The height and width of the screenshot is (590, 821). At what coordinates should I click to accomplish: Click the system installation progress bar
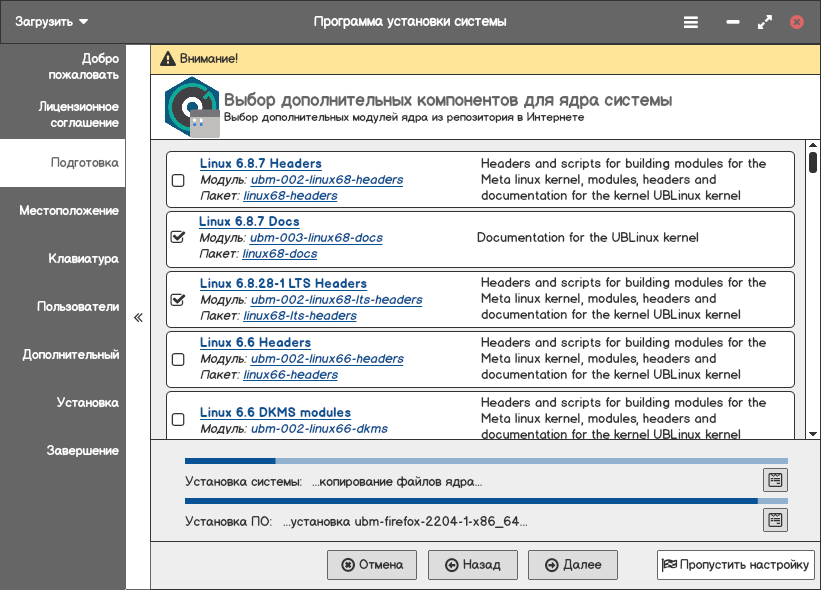(486, 462)
